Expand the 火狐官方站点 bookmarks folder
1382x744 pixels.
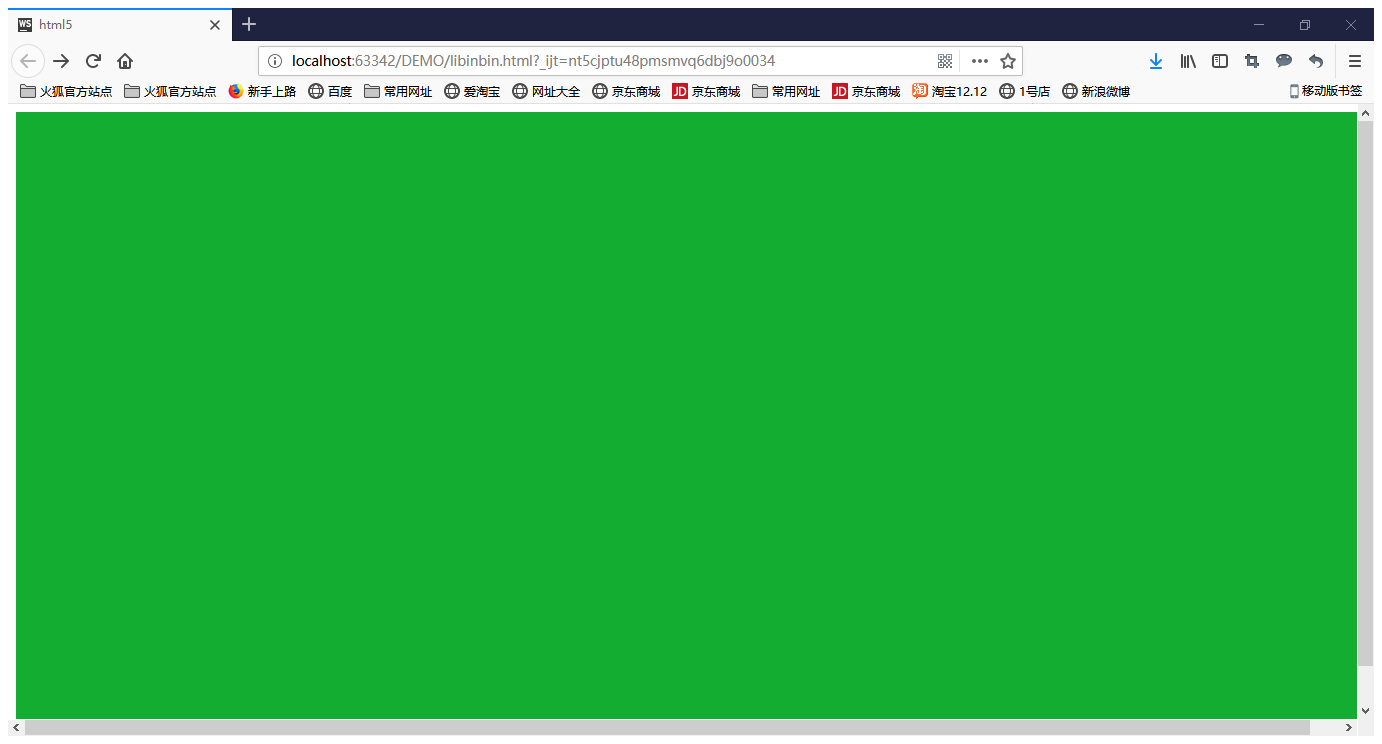click(x=65, y=90)
